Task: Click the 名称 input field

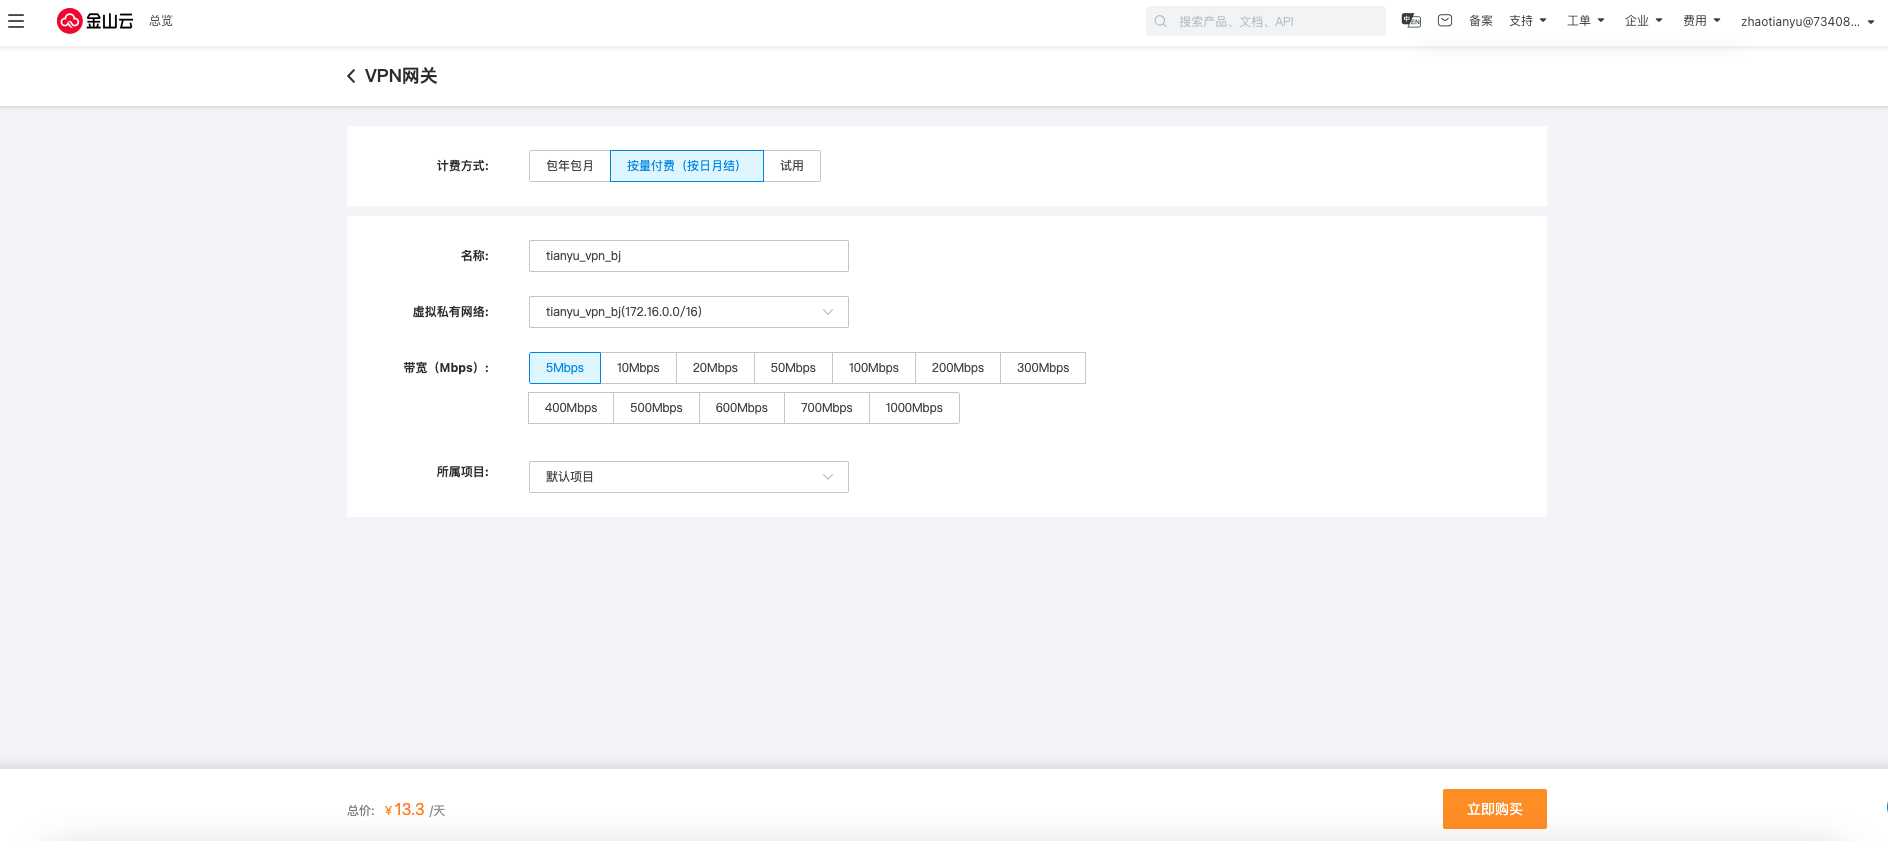Action: [688, 256]
